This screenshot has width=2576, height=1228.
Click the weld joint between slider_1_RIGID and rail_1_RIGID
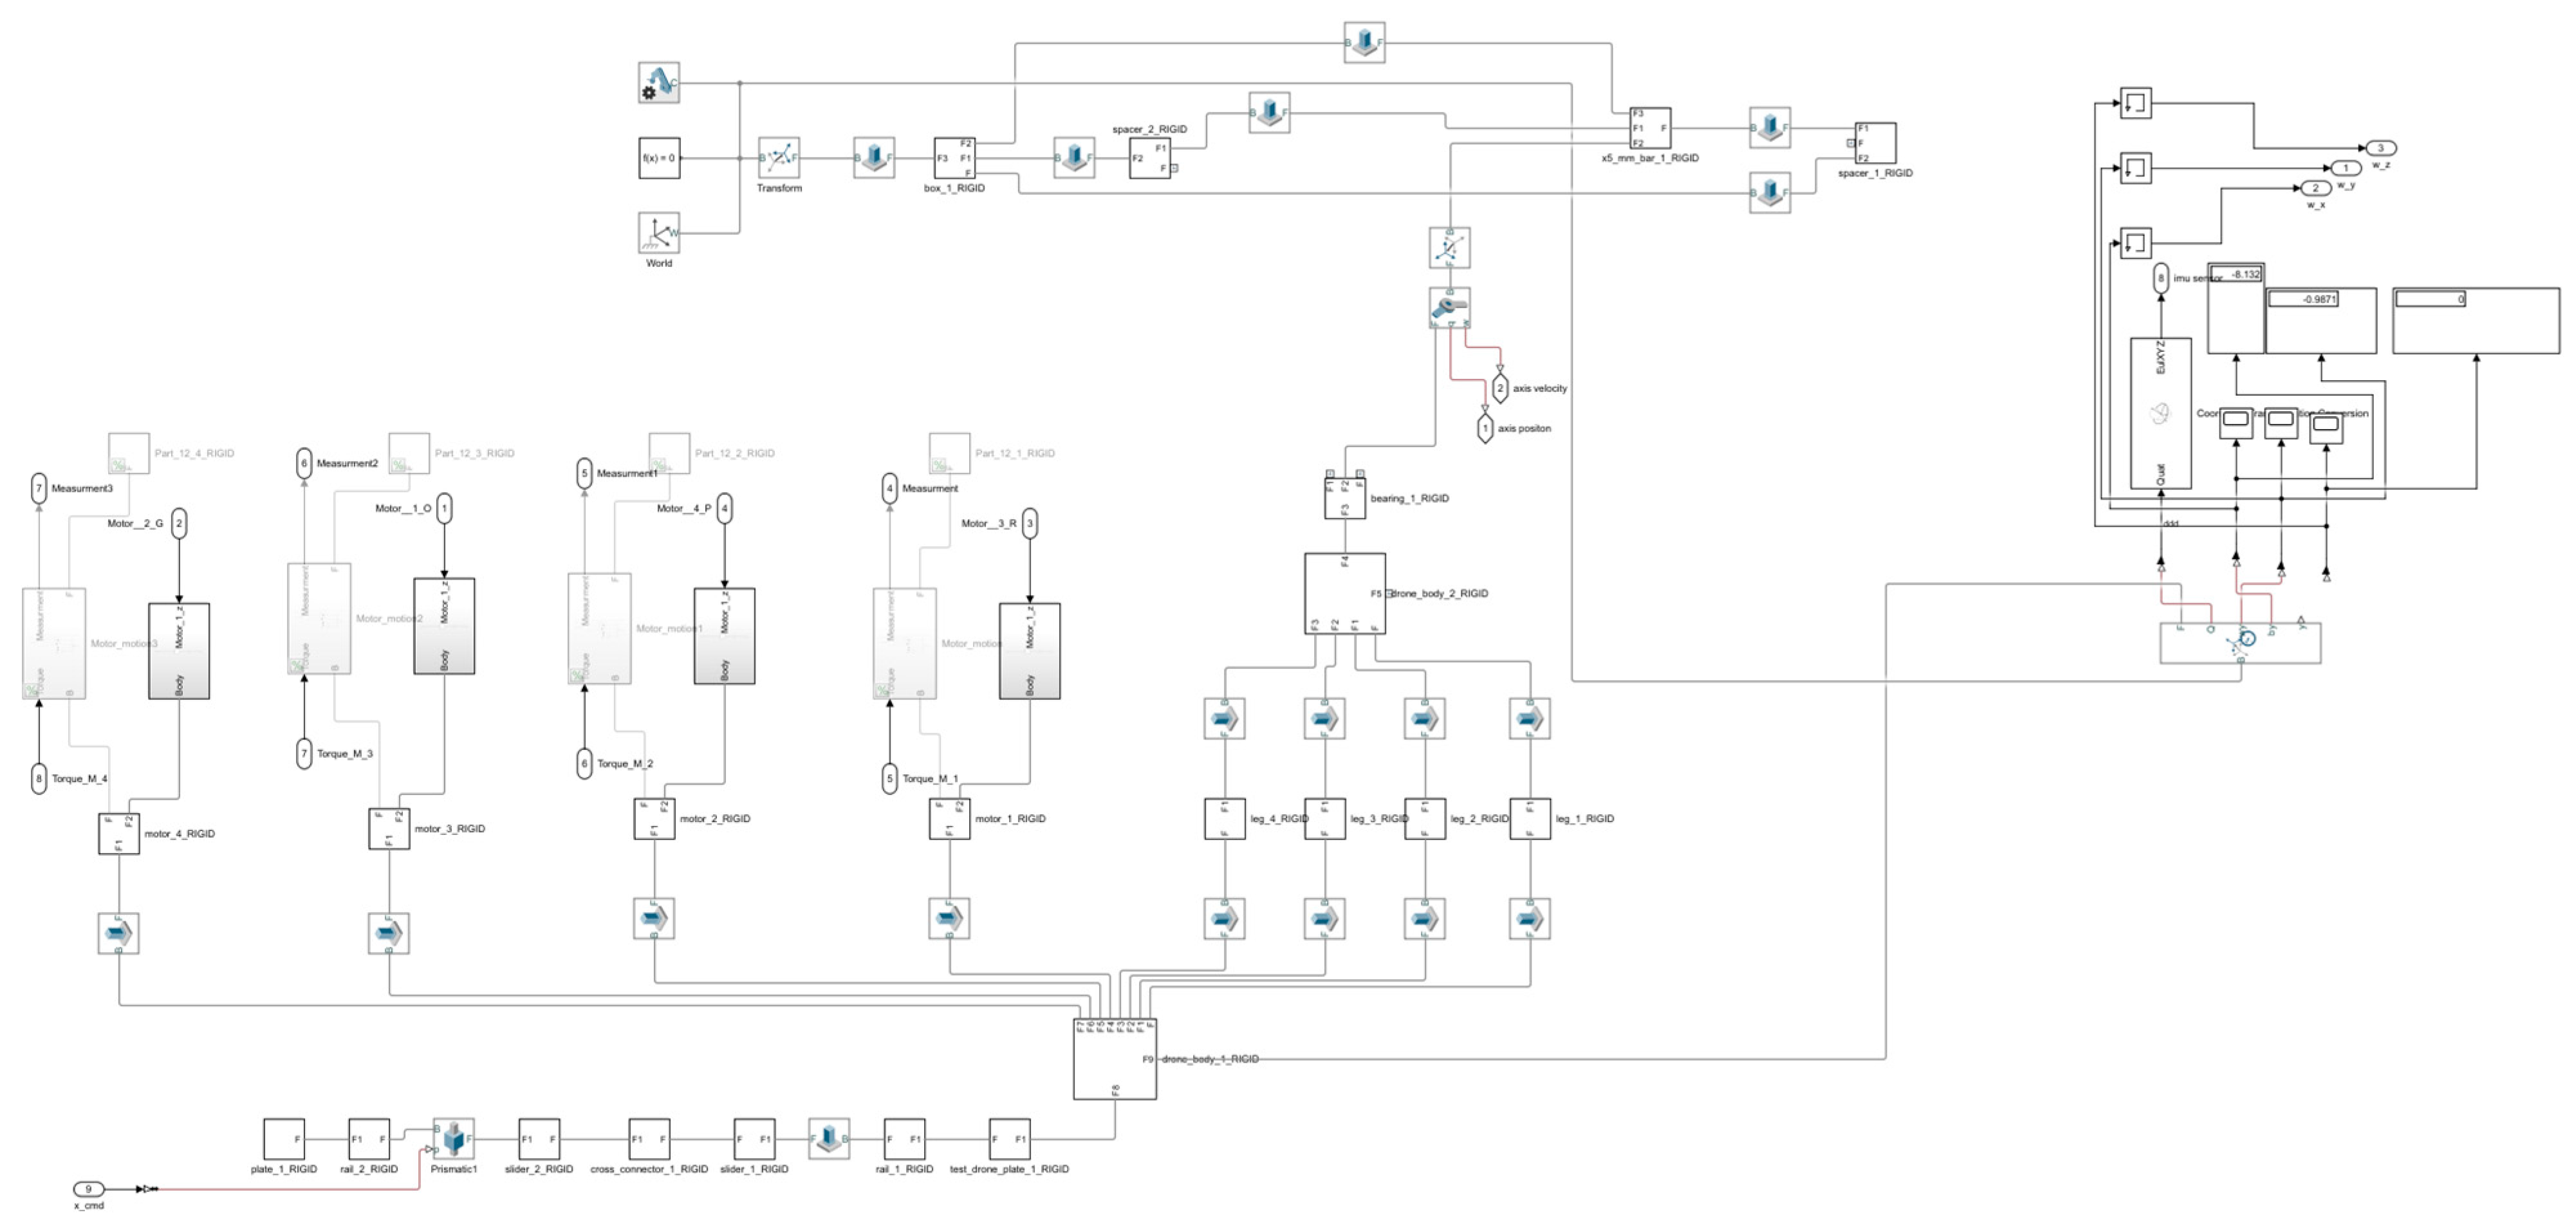[x=829, y=1139]
